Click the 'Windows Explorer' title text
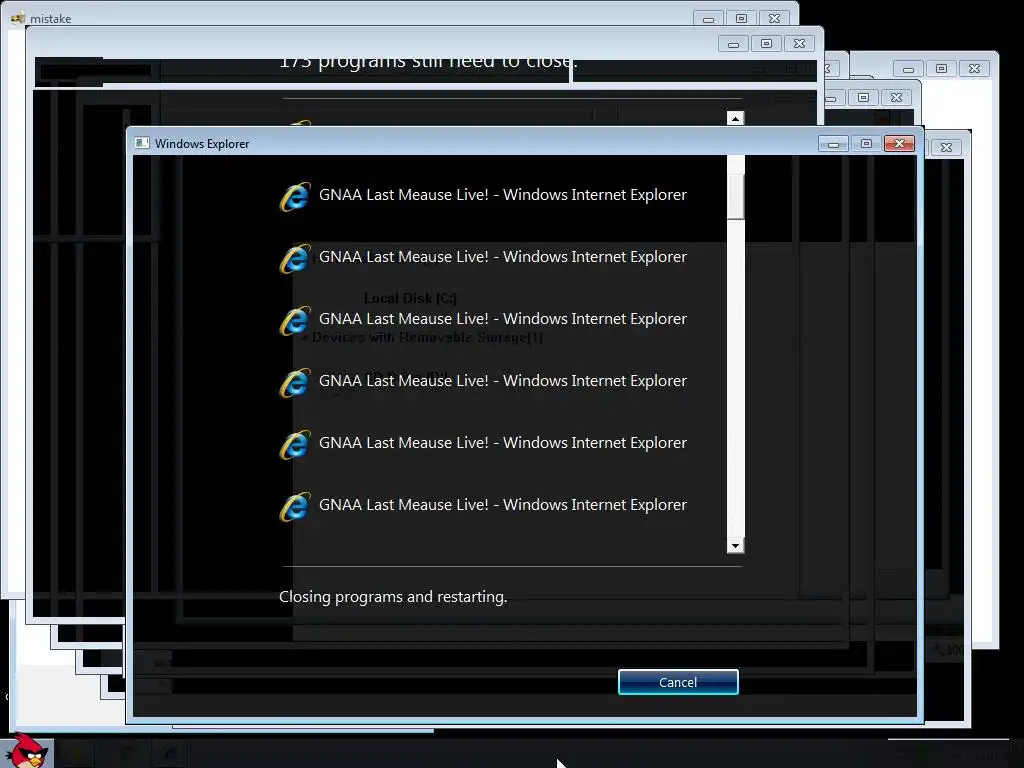This screenshot has height=768, width=1024. coord(202,144)
